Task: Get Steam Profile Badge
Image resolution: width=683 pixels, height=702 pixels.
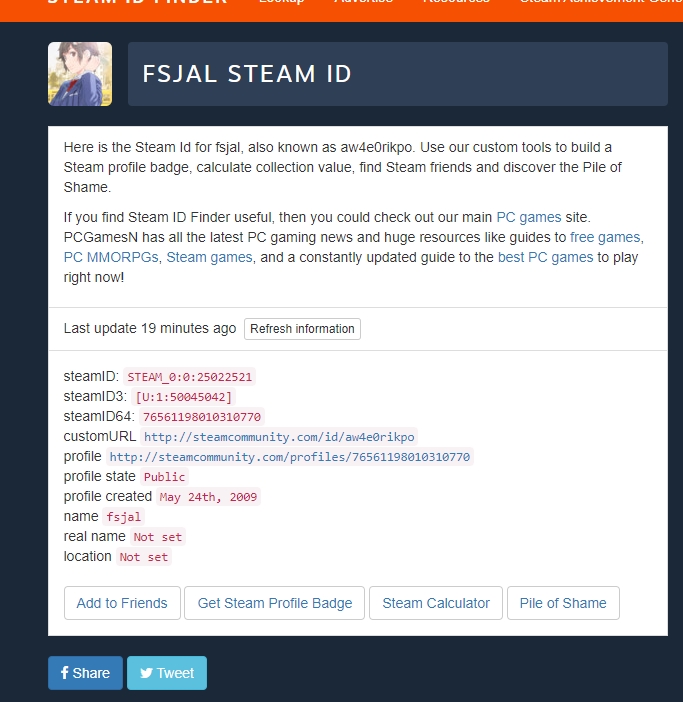Action: tap(275, 603)
